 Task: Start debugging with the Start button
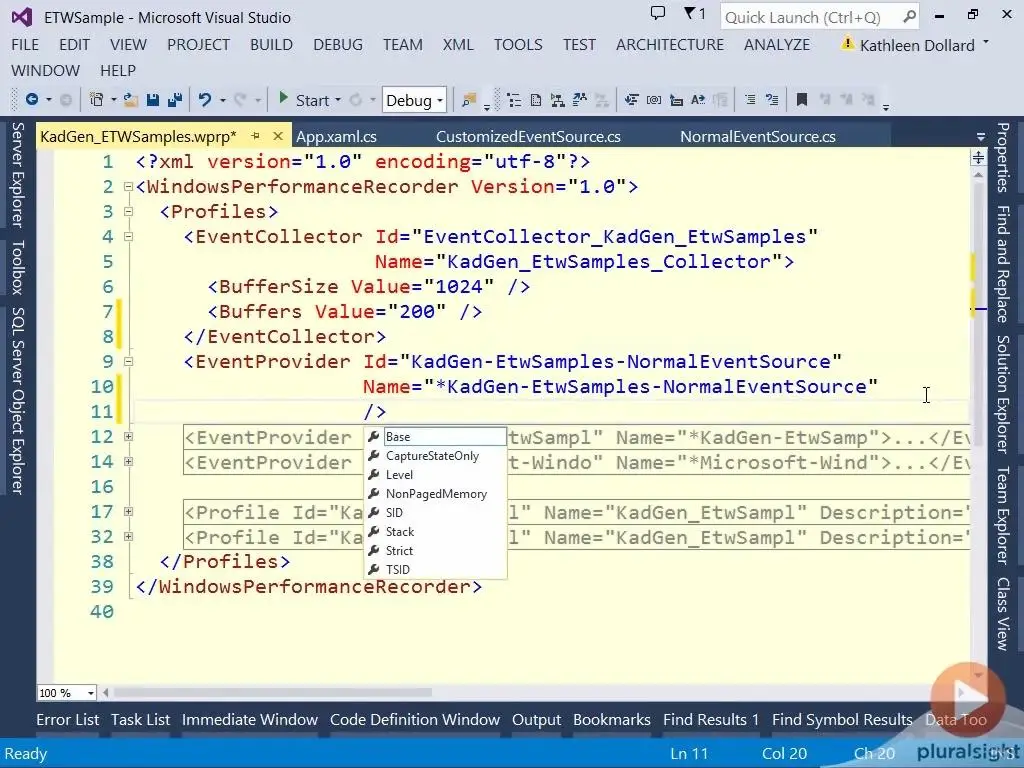coord(304,100)
